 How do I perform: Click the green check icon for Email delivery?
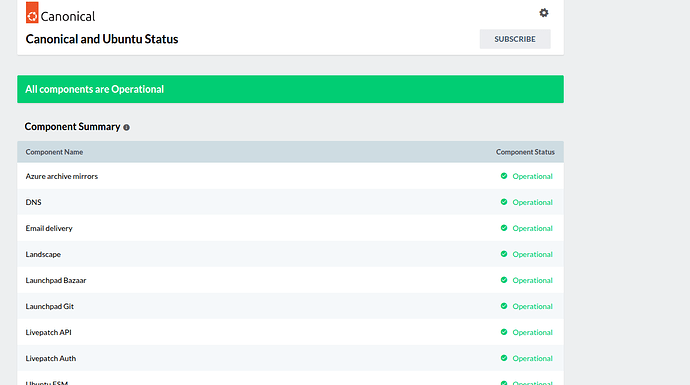[x=504, y=228]
